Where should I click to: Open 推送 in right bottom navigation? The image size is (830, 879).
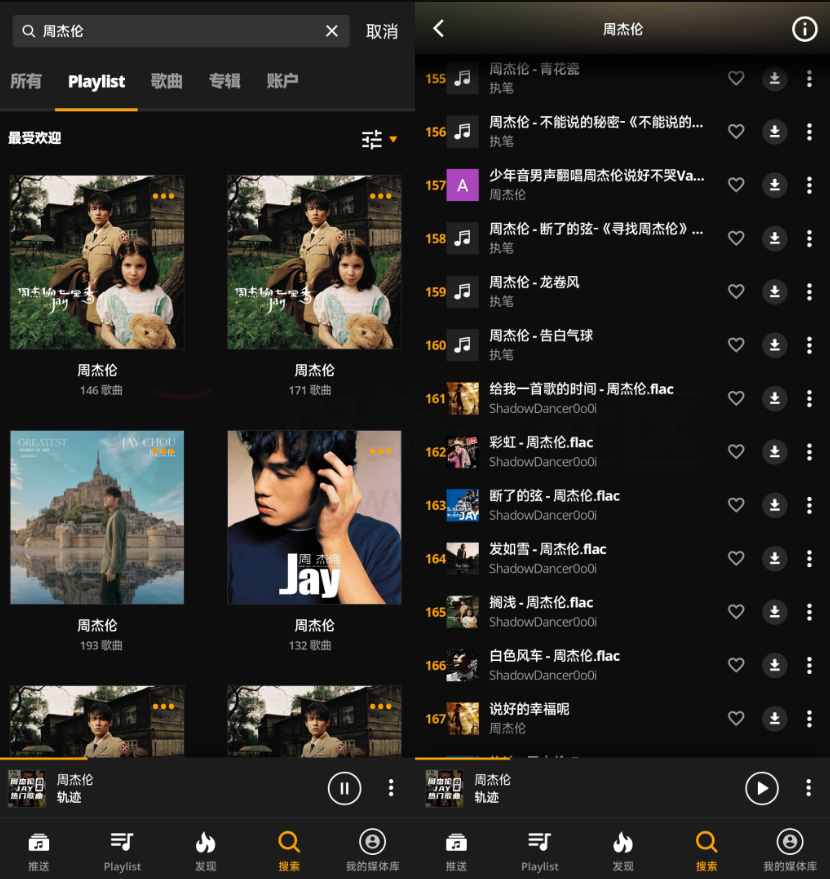[456, 851]
